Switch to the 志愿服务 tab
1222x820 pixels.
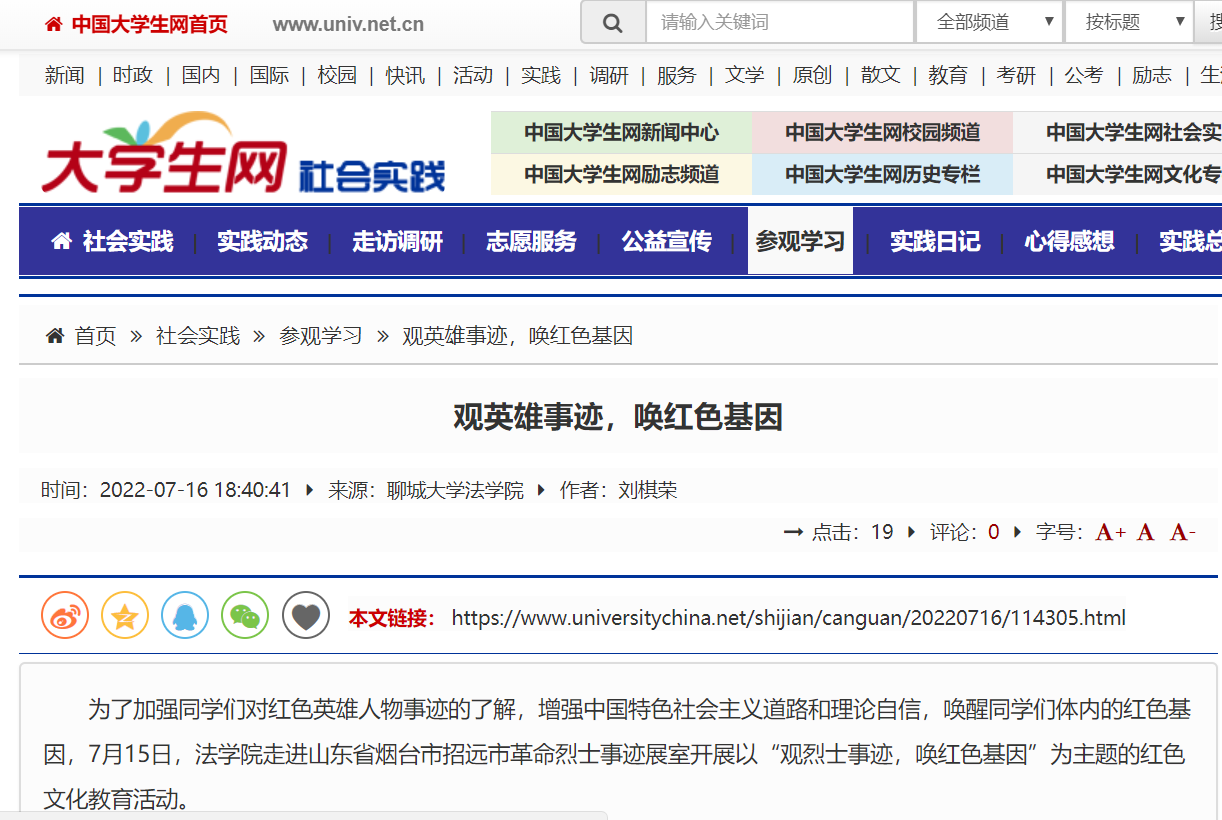[531, 241]
